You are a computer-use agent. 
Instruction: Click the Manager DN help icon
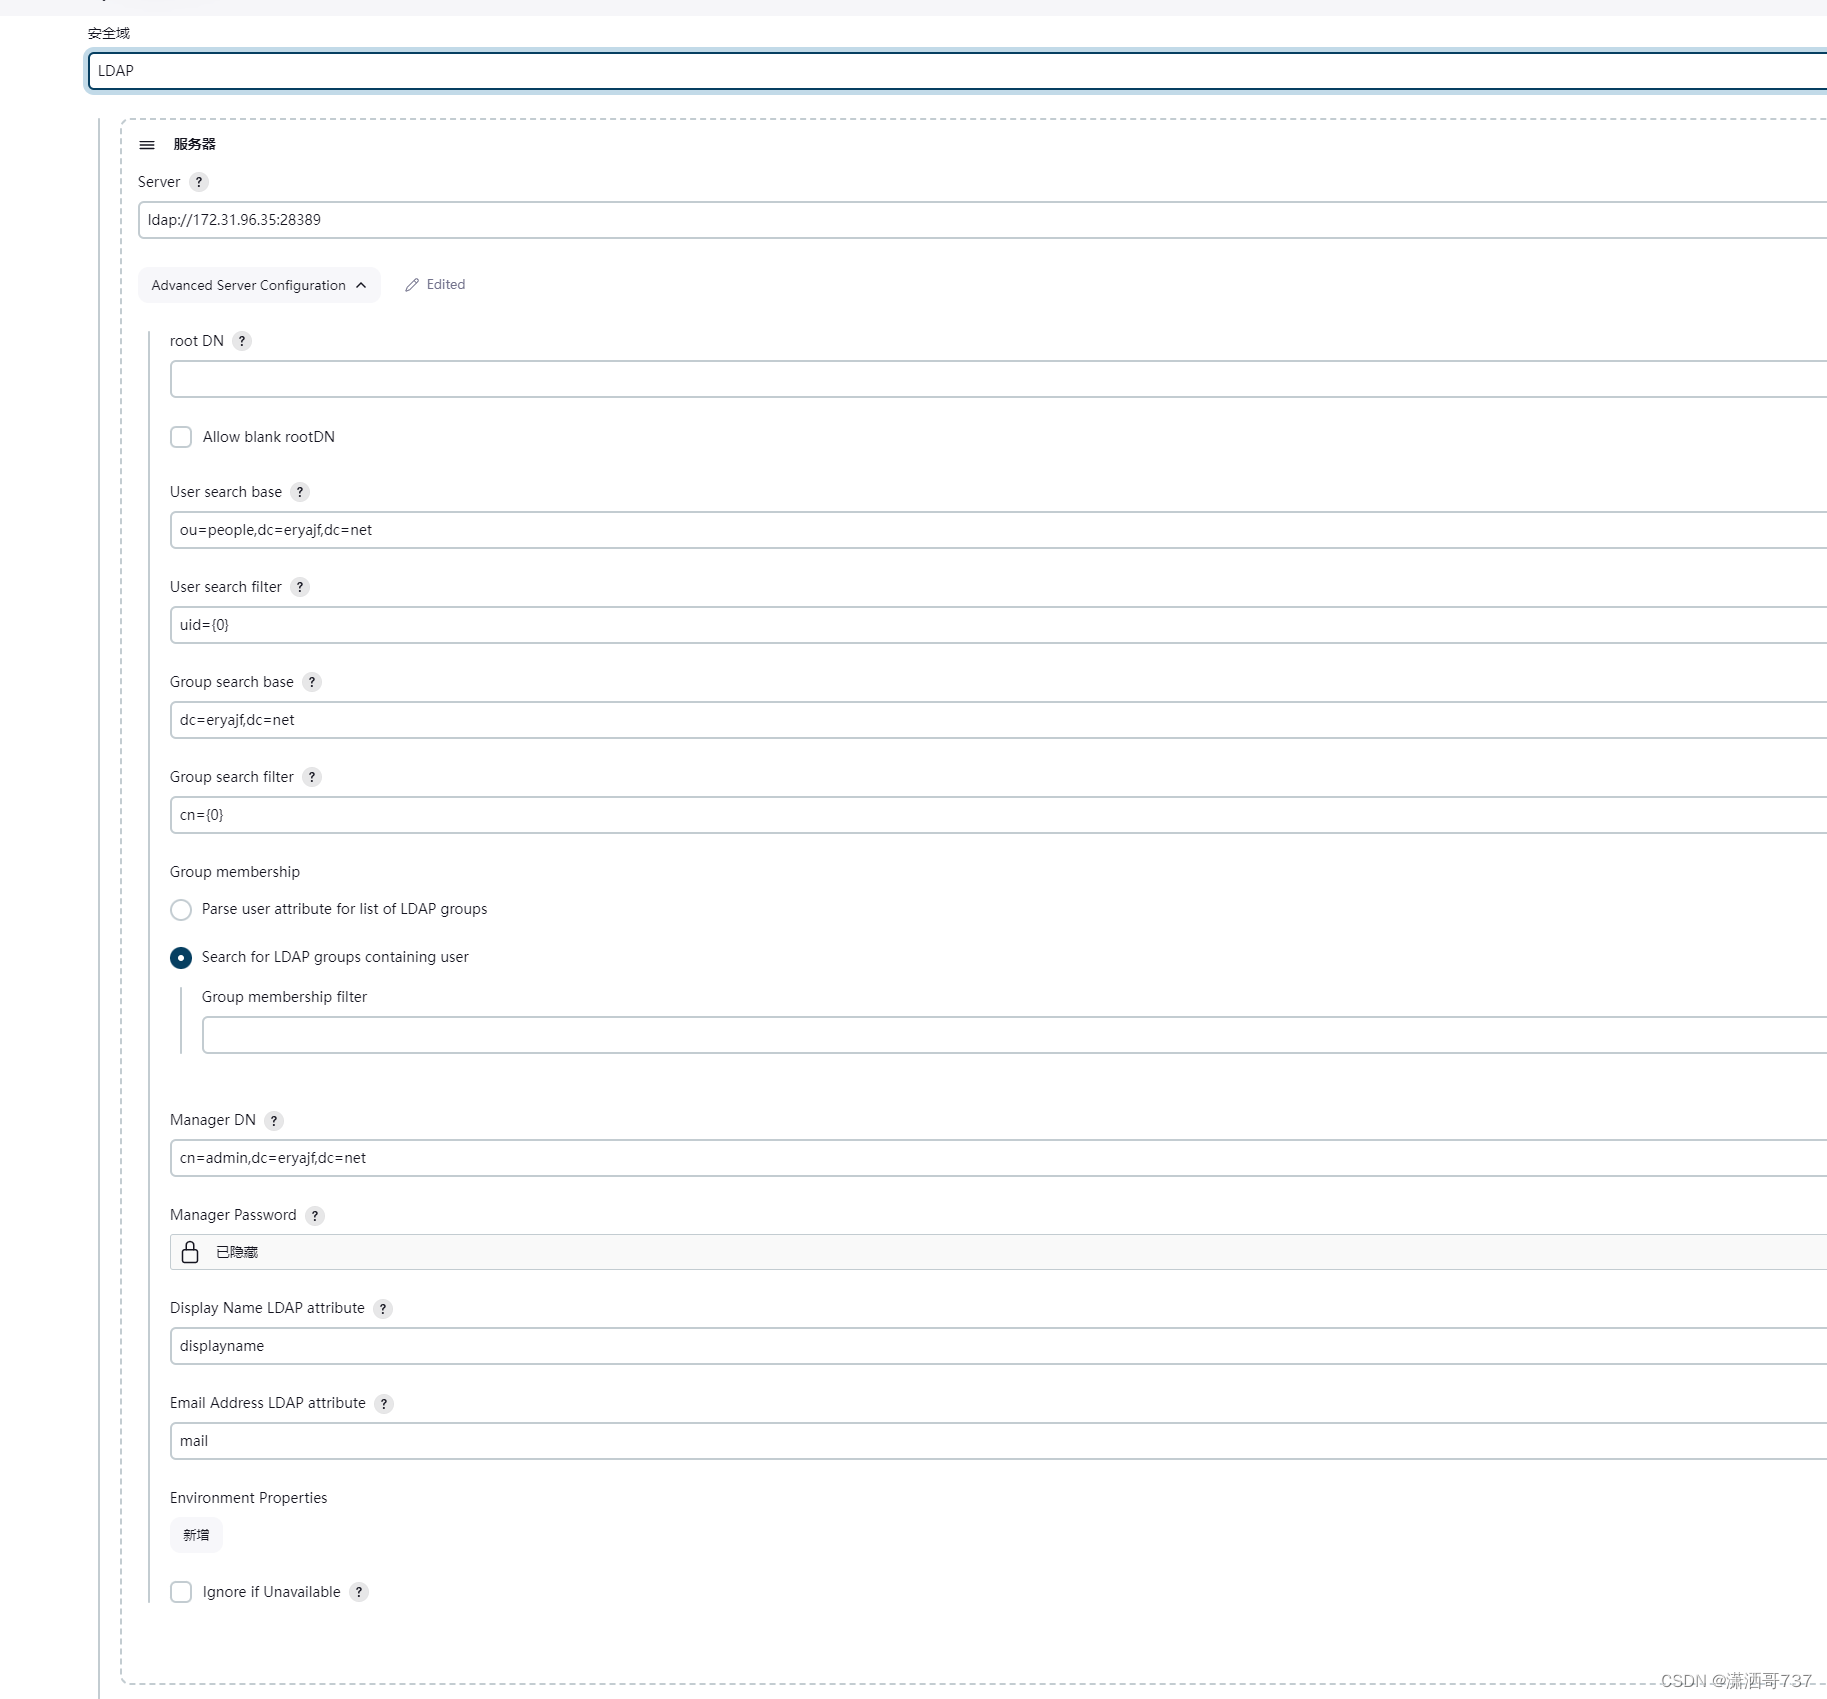274,1120
